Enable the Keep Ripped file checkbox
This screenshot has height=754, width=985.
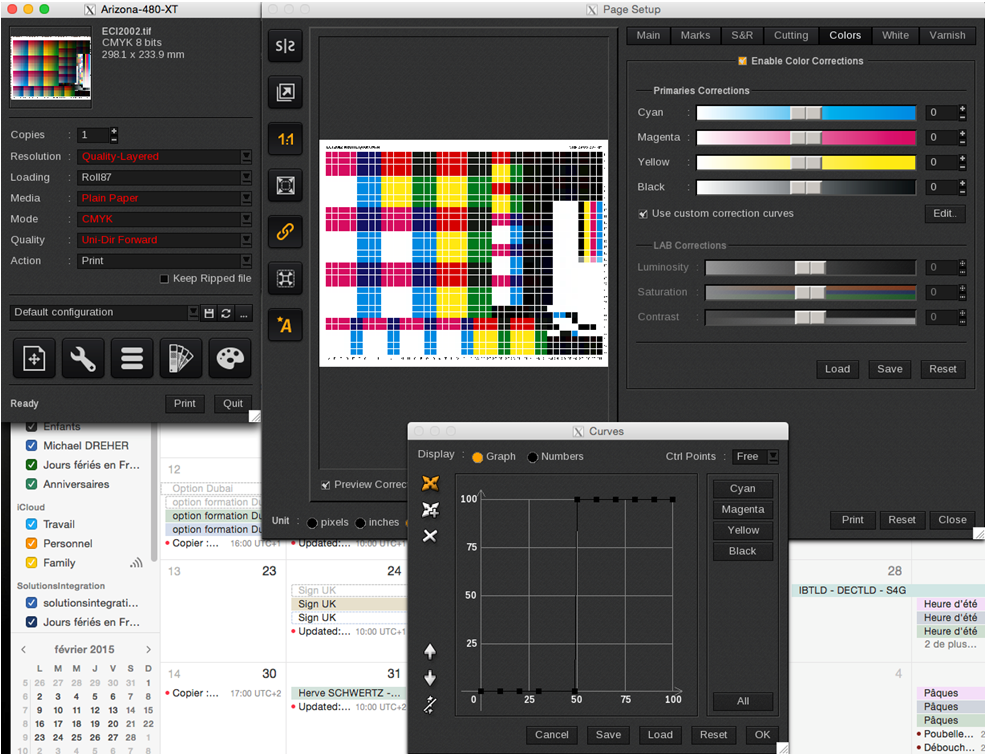point(165,279)
